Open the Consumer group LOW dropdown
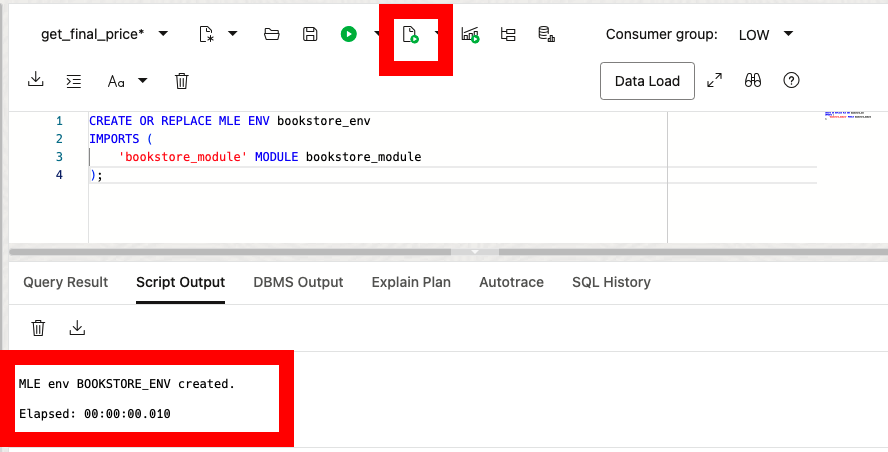888x452 pixels. pos(788,34)
